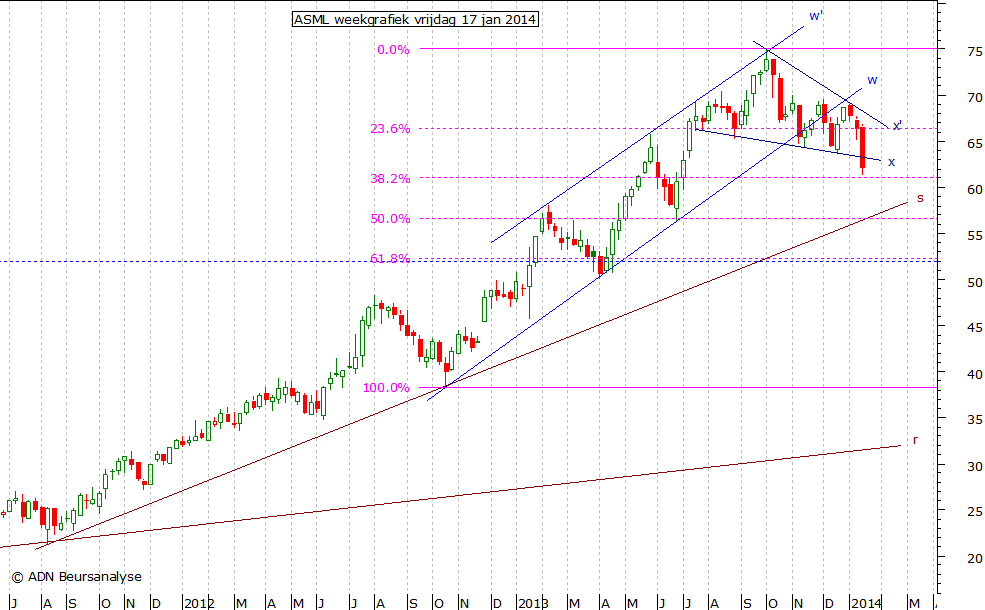Select the '2013' year label on time axis
The image size is (985, 610).
coord(533,604)
